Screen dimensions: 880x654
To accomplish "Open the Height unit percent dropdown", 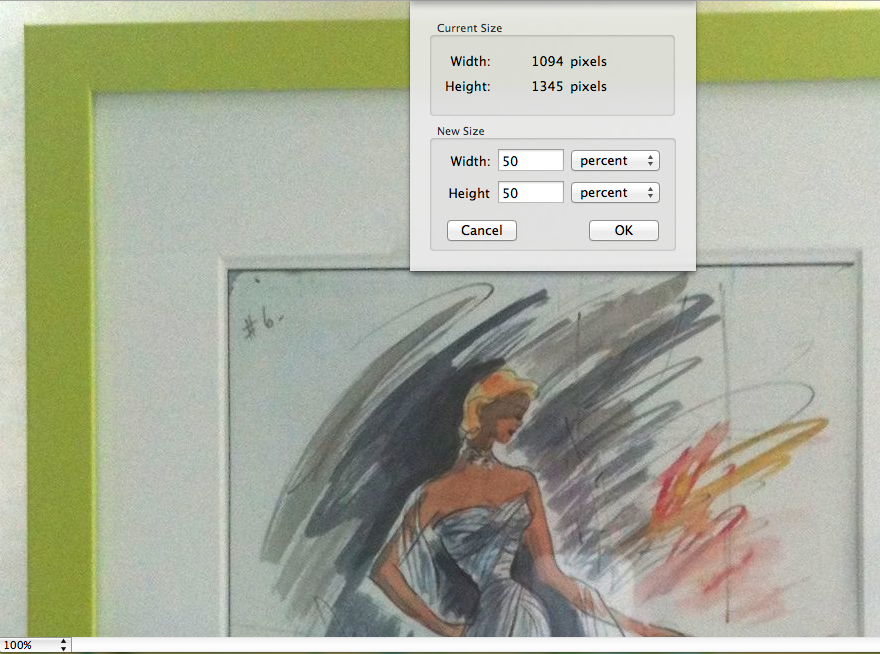I will [x=615, y=193].
